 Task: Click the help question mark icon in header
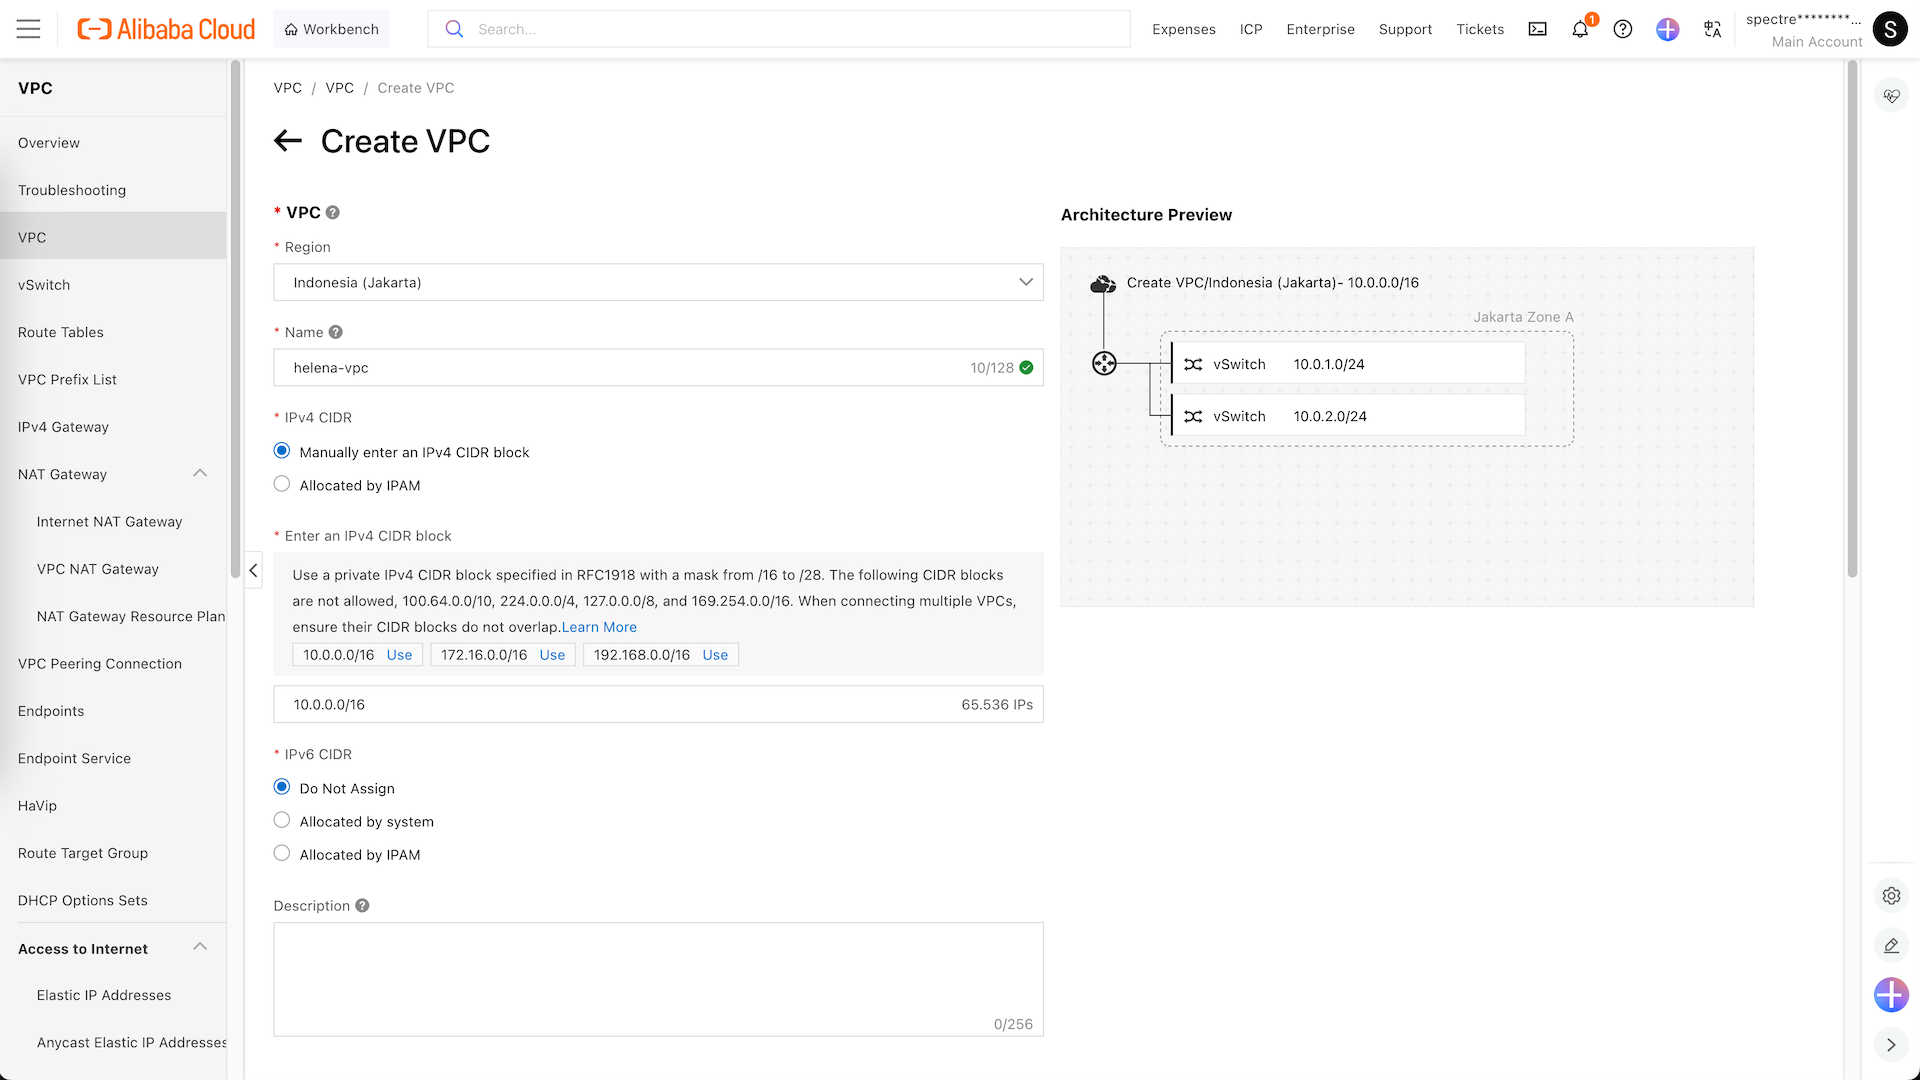(1623, 29)
